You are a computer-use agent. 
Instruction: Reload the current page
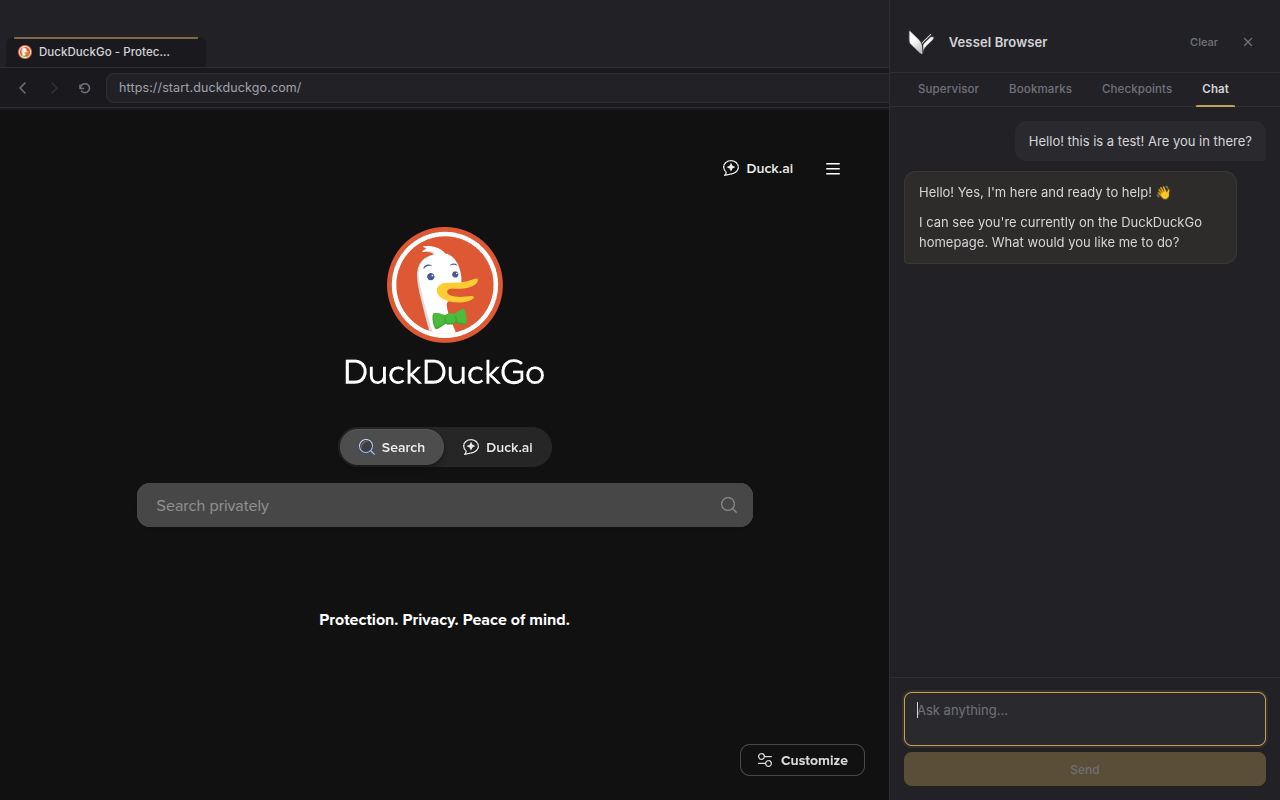pos(84,87)
